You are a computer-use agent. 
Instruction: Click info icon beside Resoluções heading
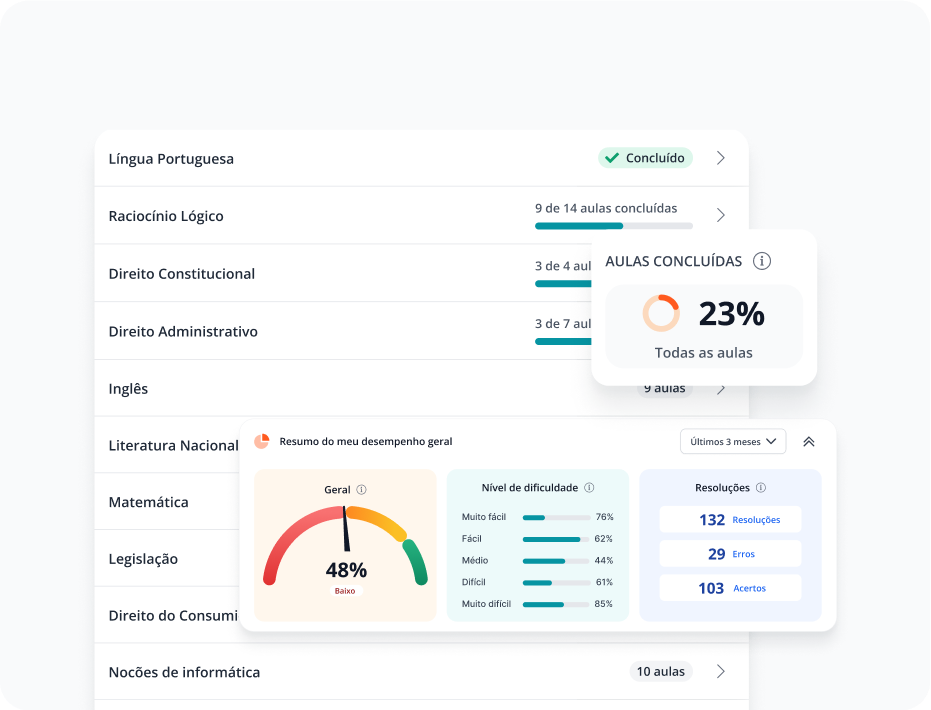(x=761, y=488)
